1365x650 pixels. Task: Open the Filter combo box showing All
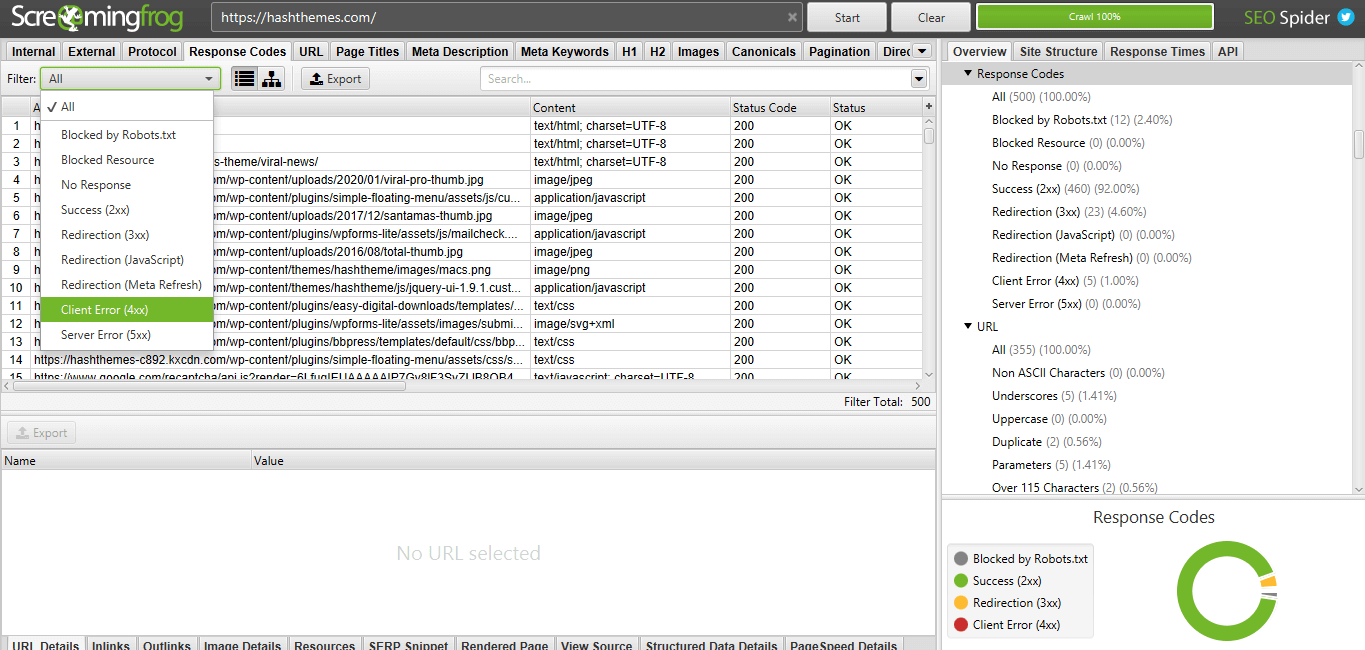[130, 79]
